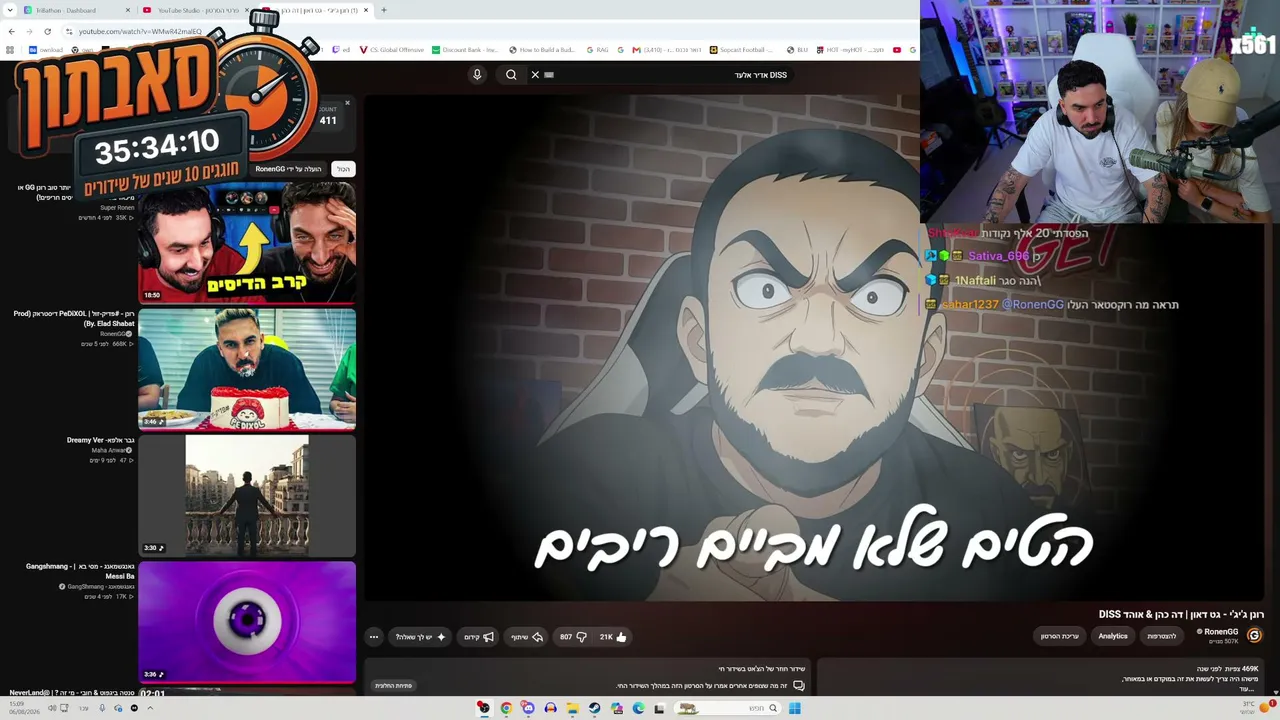Like the video with 21K thumbs up
The width and height of the screenshot is (1280, 720).
coord(613,637)
